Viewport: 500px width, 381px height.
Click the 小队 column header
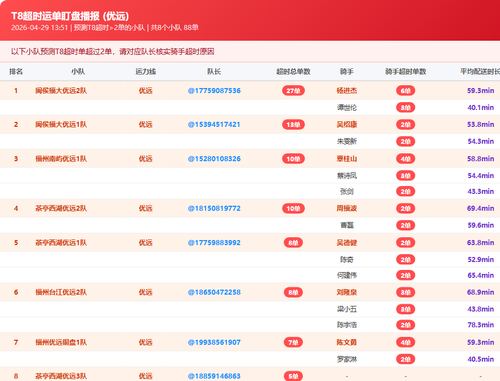point(78,71)
